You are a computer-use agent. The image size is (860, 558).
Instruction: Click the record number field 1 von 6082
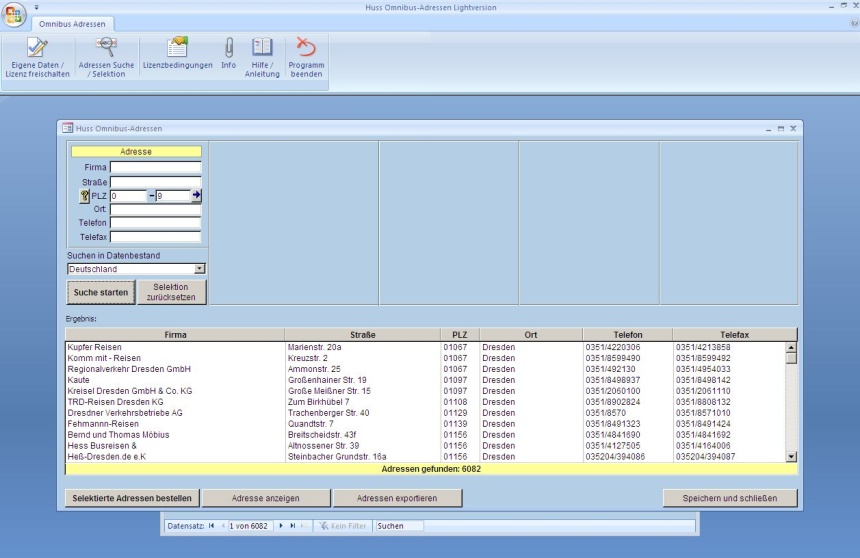pyautogui.click(x=250, y=526)
